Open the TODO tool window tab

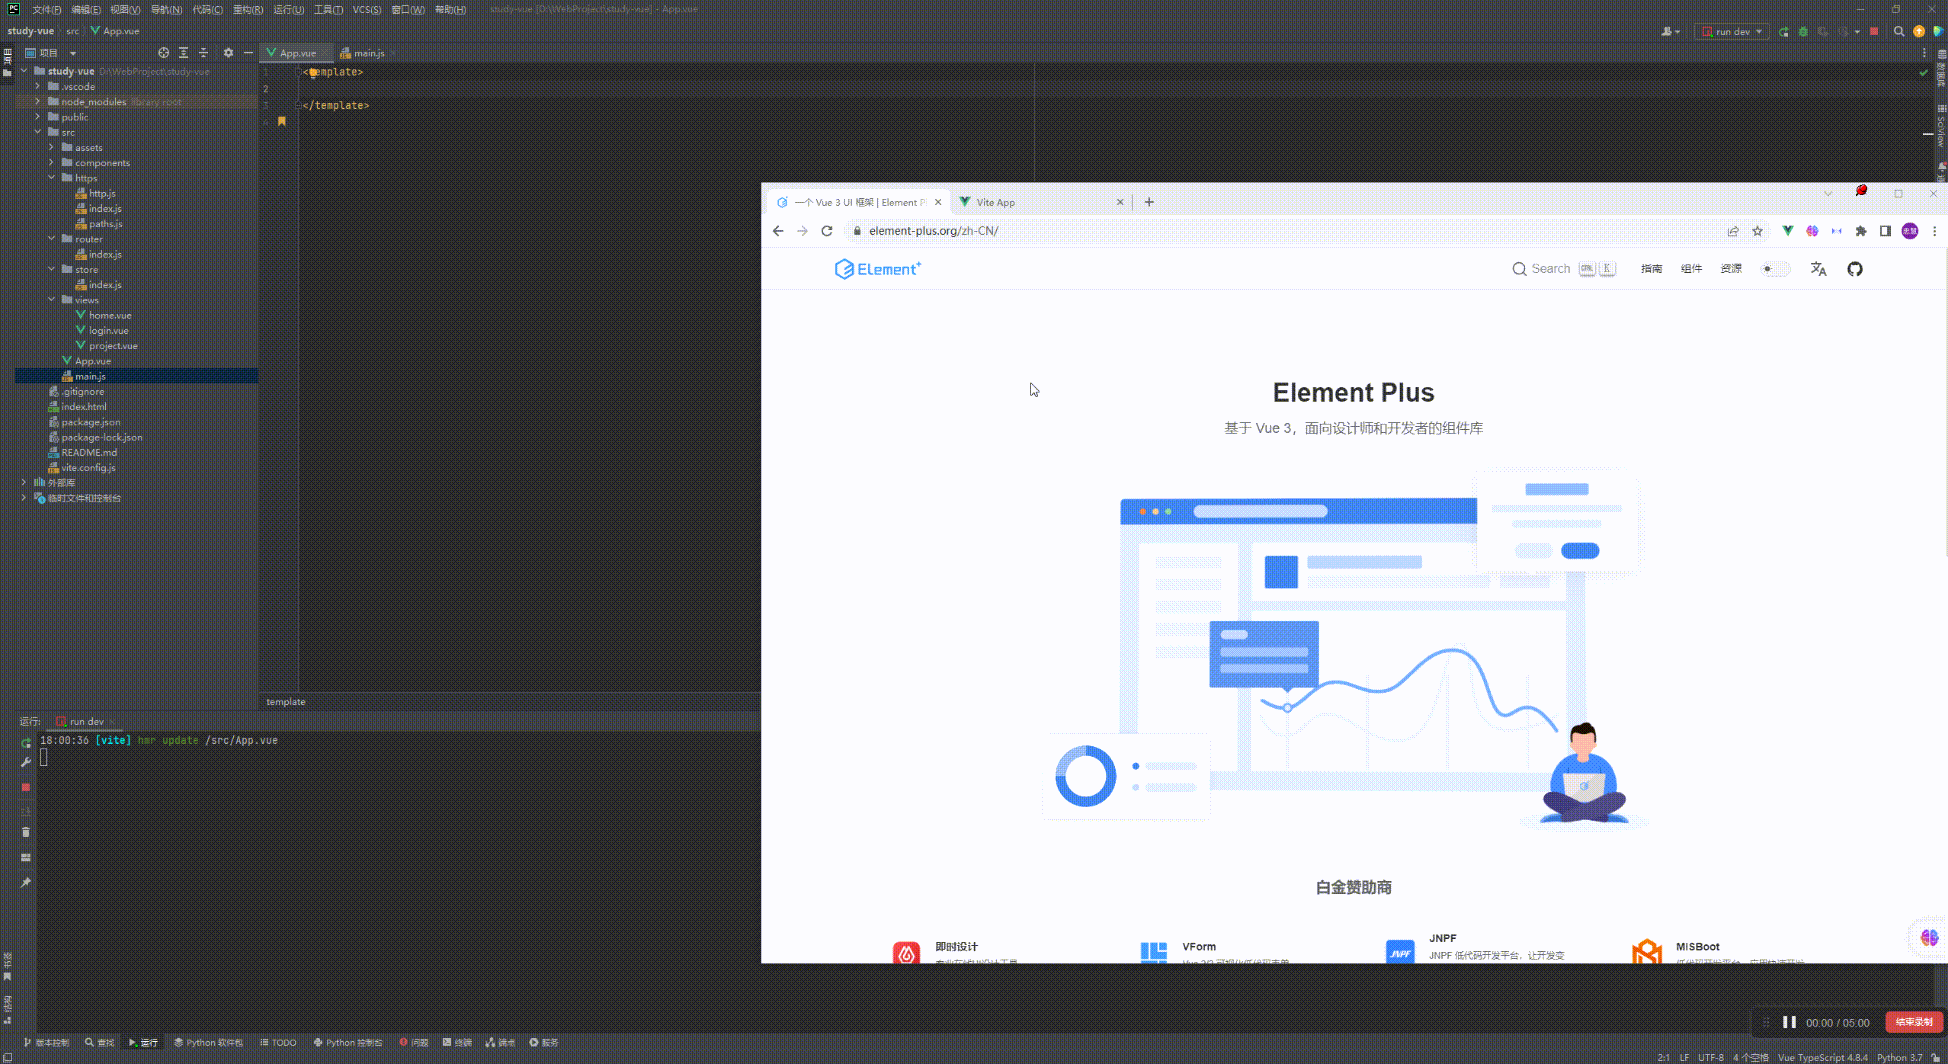coord(279,1042)
